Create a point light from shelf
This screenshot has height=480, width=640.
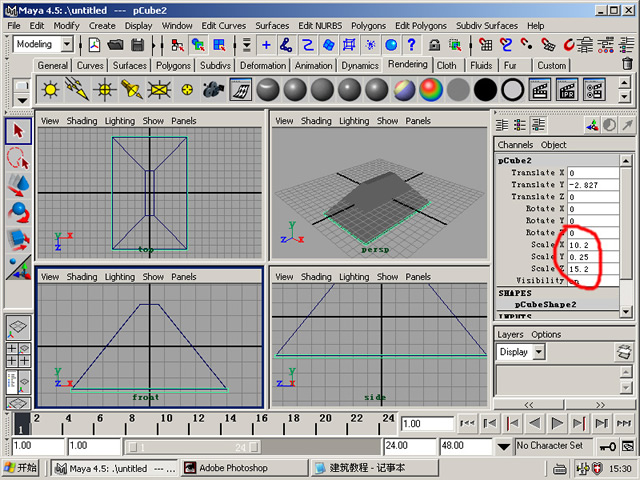105,89
